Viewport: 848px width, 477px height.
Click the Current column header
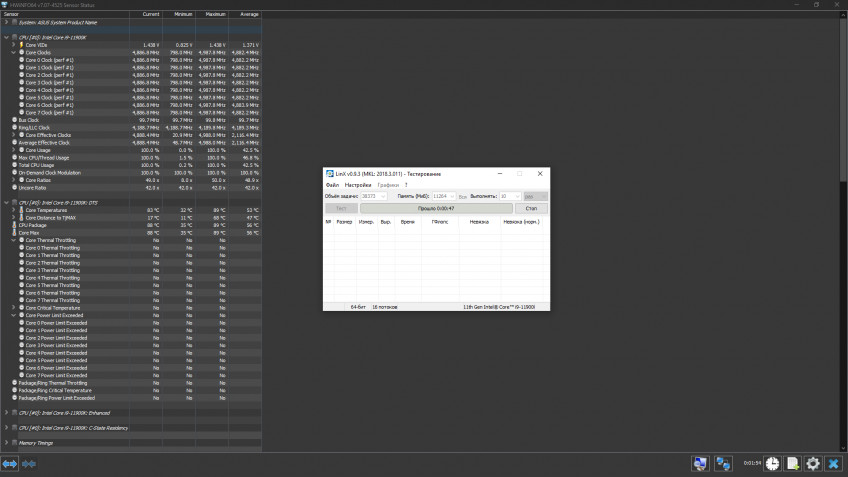click(146, 14)
